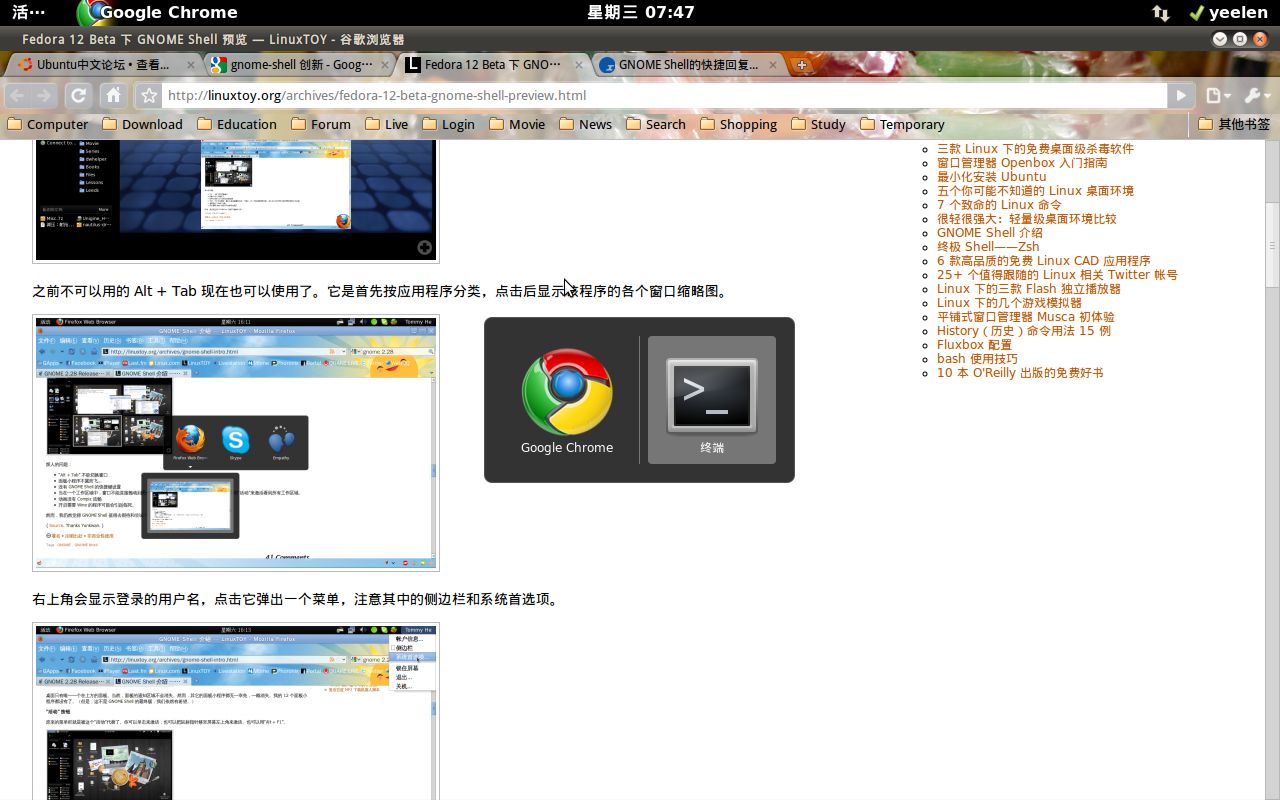Image resolution: width=1280 pixels, height=800 pixels.
Task: Open link 7 个致命的 Linux 命令
Action: coord(999,204)
